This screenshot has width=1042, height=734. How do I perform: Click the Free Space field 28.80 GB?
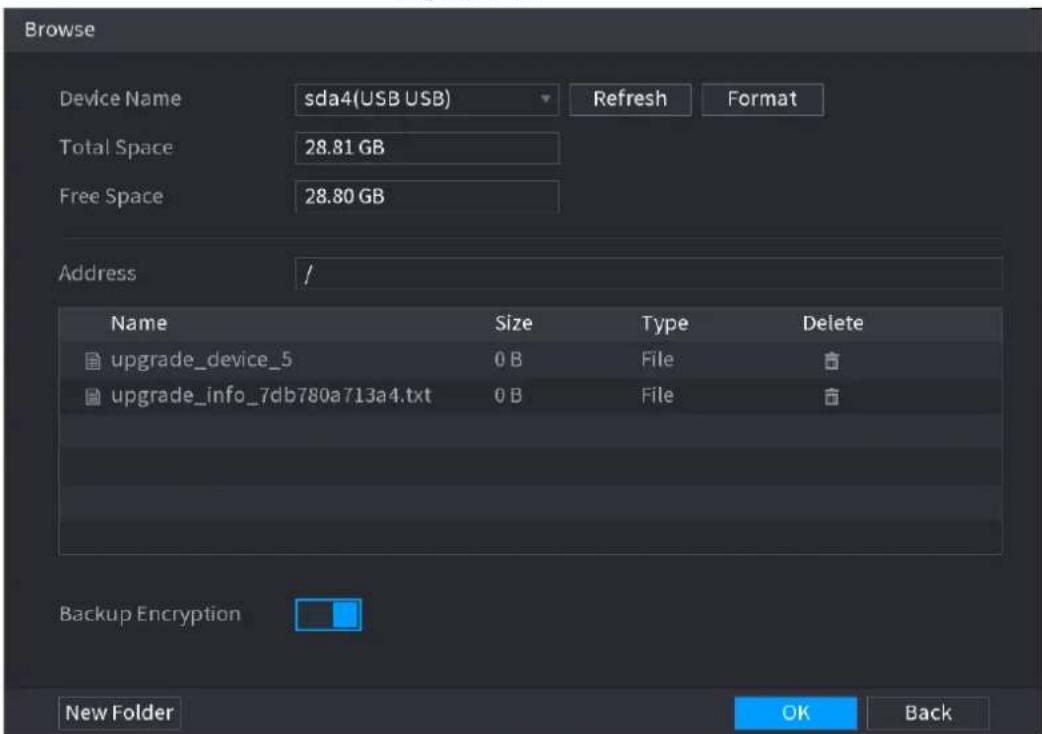426,196
